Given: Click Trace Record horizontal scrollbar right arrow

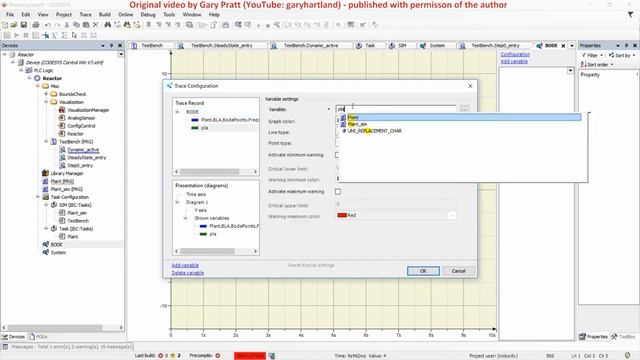Looking at the screenshot, I should pyautogui.click(x=256, y=172).
